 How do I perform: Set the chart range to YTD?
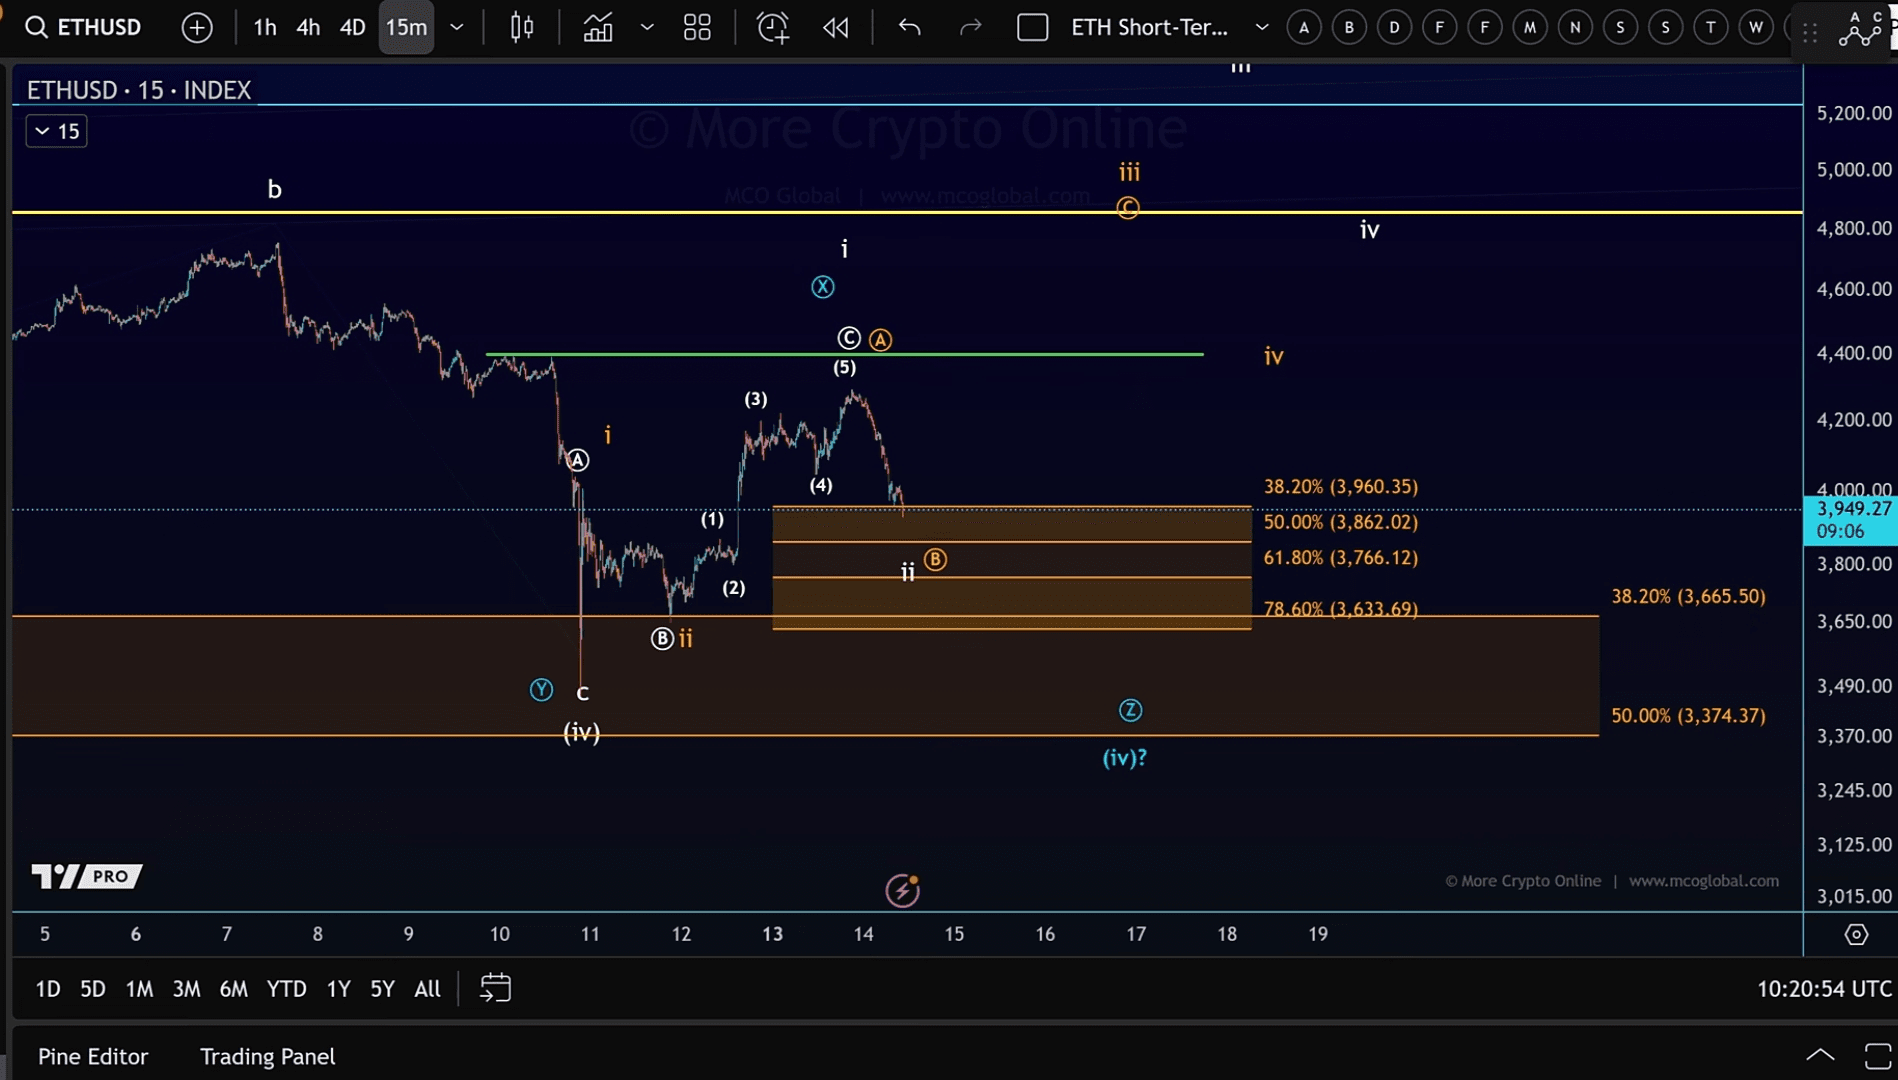point(286,988)
